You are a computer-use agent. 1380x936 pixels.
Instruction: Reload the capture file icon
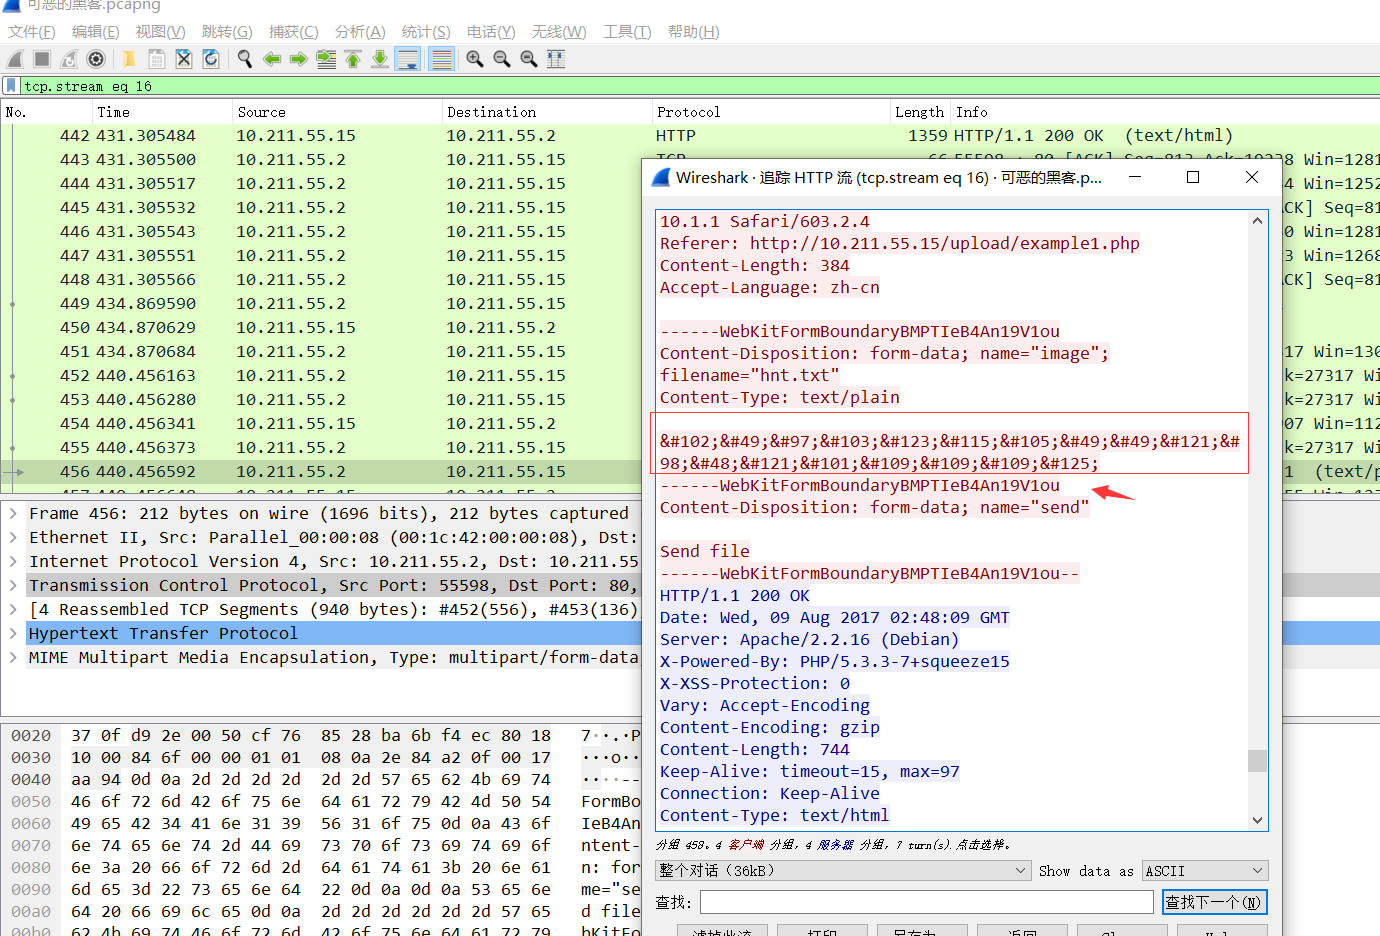click(211, 59)
